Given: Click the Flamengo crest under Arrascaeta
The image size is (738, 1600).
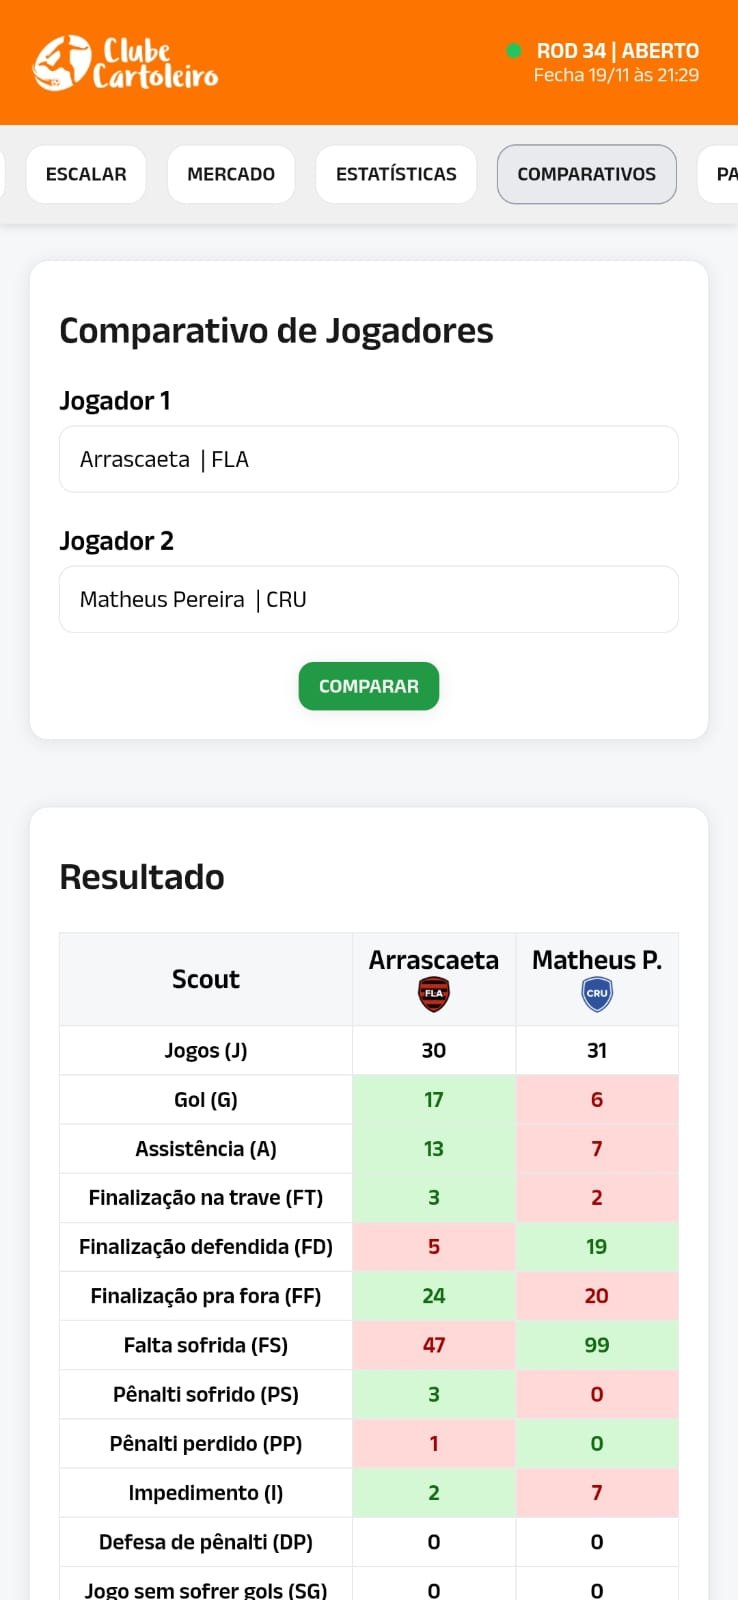Looking at the screenshot, I should point(434,994).
